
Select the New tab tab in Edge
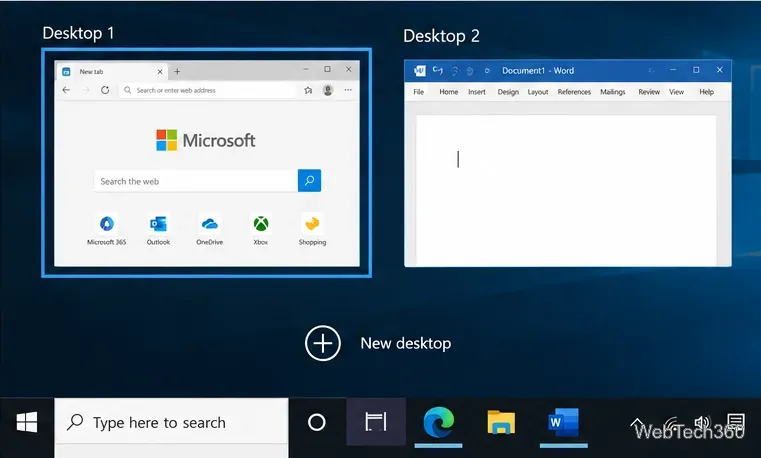tap(111, 71)
